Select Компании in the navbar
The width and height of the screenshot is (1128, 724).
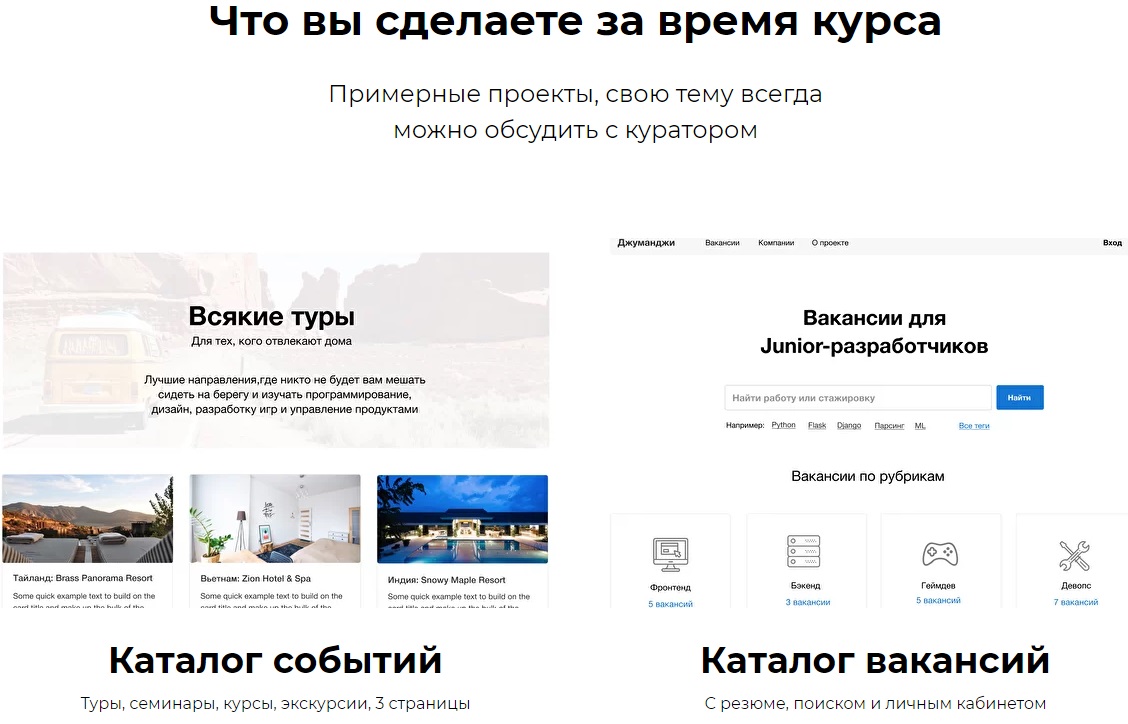[776, 242]
